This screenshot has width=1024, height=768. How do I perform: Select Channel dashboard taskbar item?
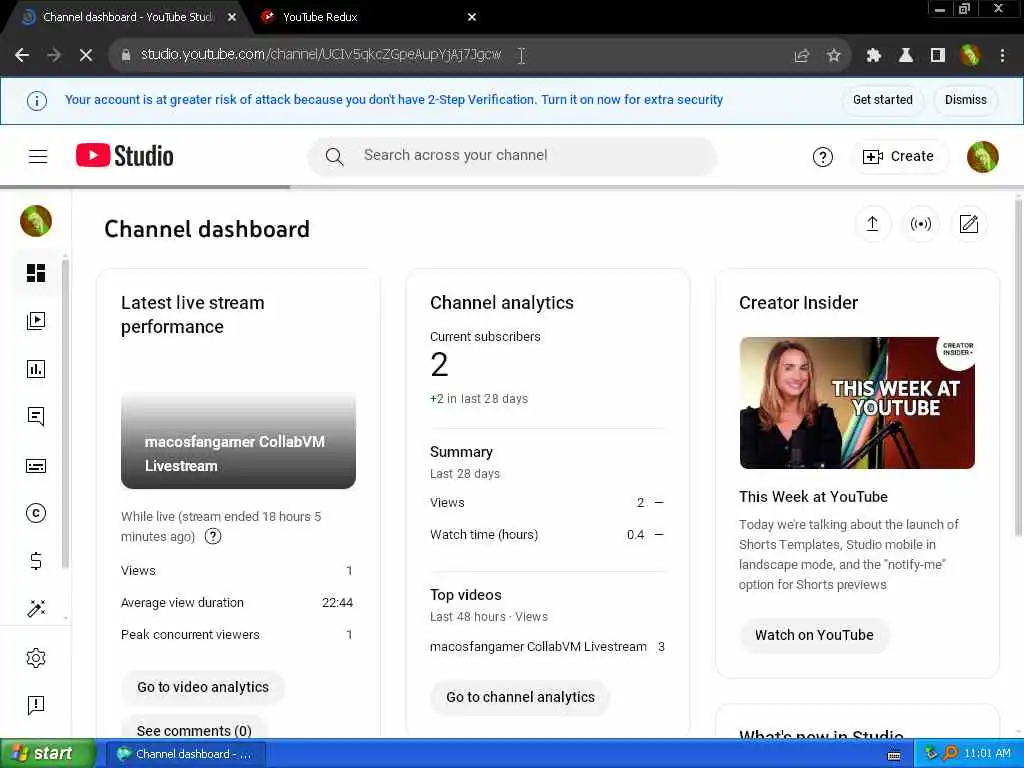185,754
